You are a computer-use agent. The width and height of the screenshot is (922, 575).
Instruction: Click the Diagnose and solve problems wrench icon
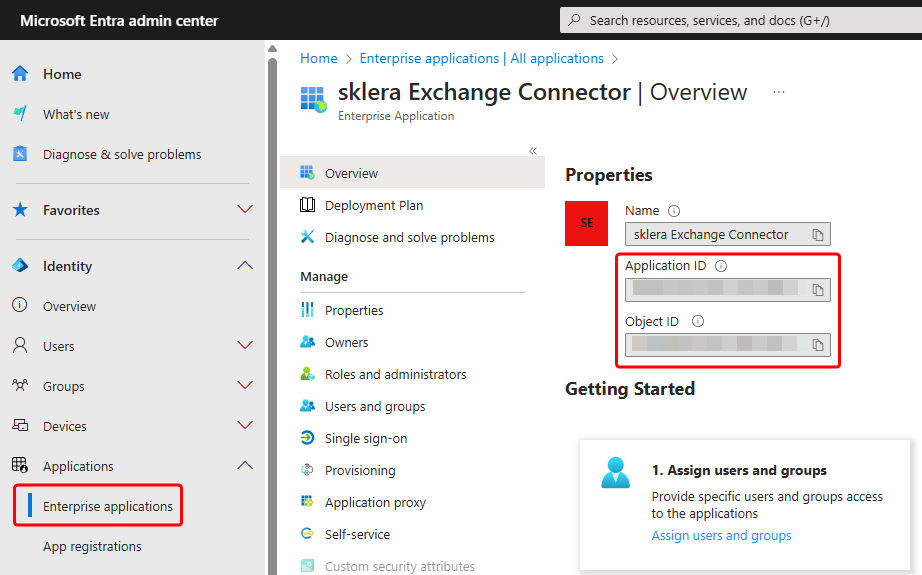coord(308,236)
